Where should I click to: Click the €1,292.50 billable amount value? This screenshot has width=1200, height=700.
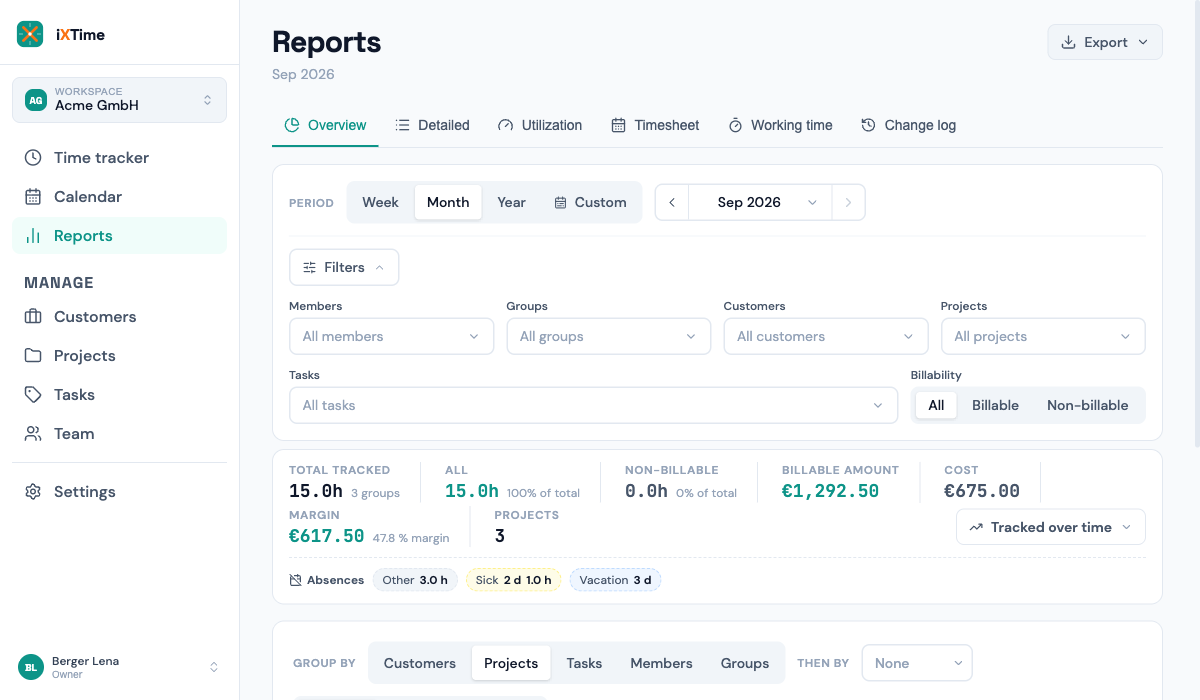coord(830,491)
